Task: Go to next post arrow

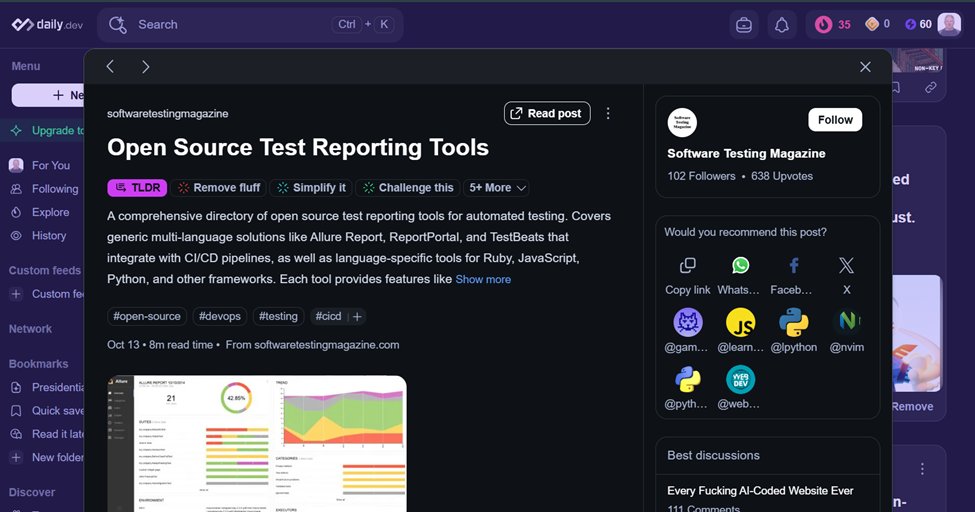Action: pos(146,67)
